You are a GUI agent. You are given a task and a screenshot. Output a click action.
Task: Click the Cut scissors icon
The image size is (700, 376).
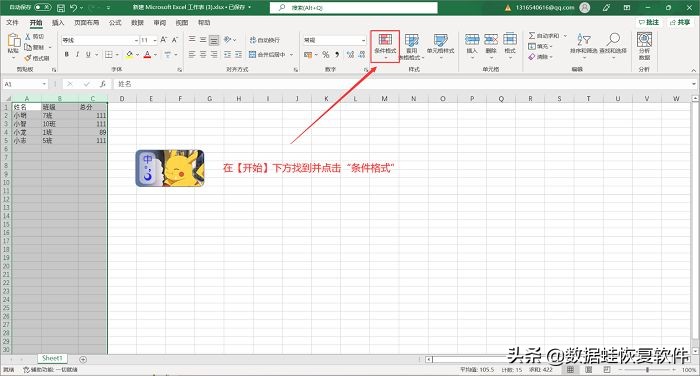pyautogui.click(x=28, y=36)
